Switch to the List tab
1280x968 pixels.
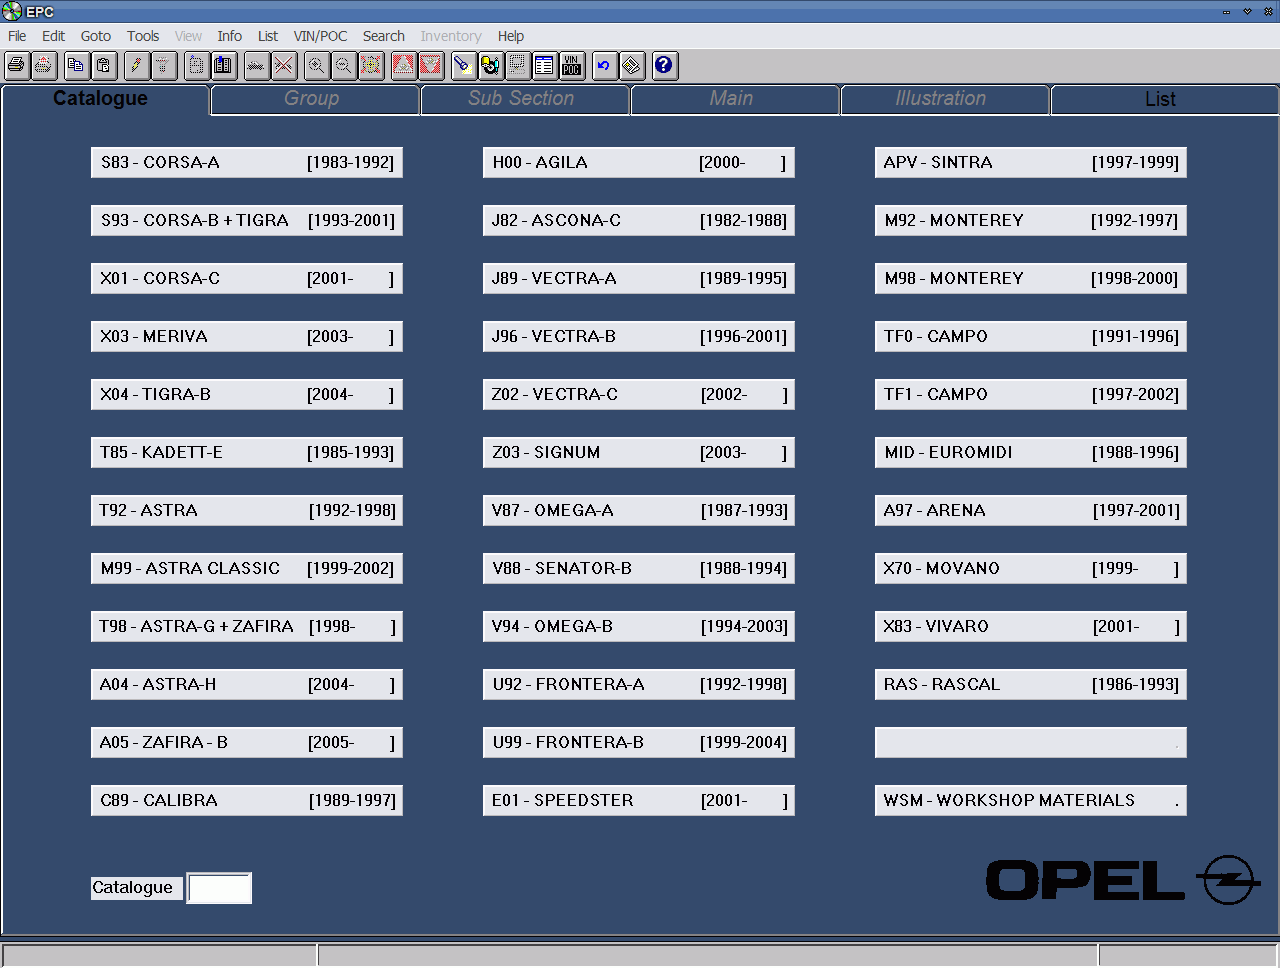click(1164, 100)
